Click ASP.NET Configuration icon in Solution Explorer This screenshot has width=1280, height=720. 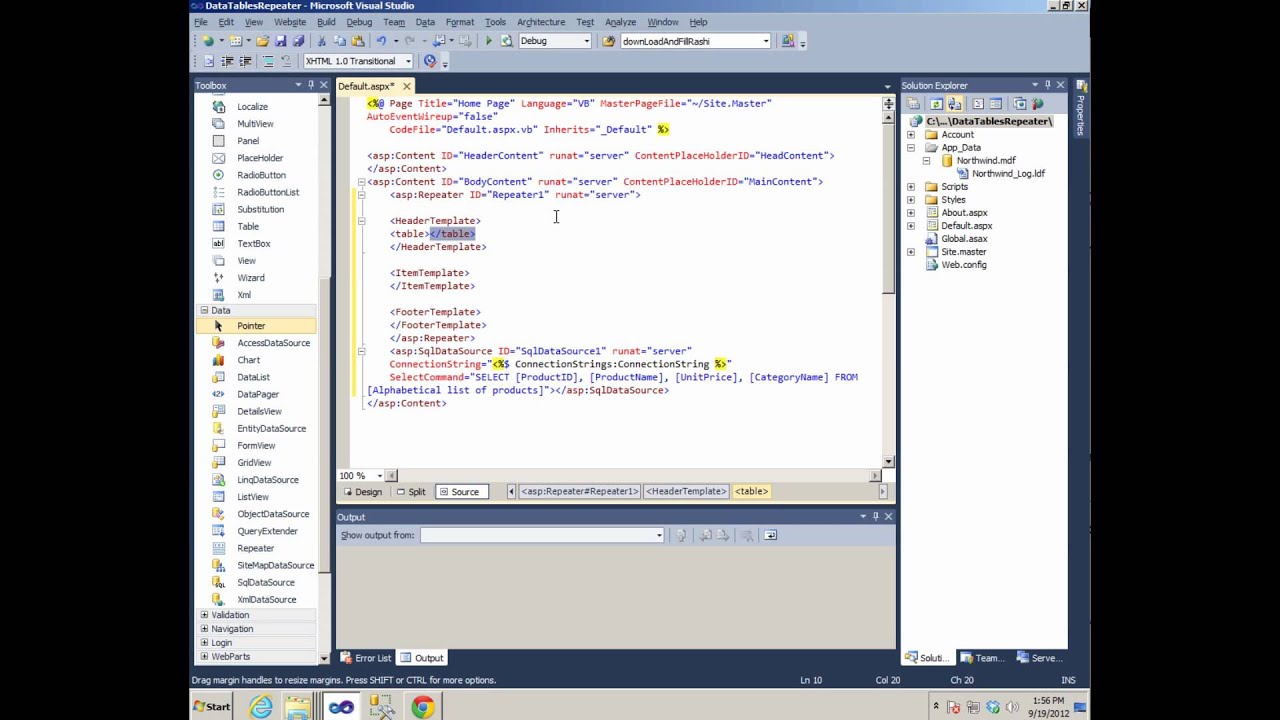[1038, 103]
